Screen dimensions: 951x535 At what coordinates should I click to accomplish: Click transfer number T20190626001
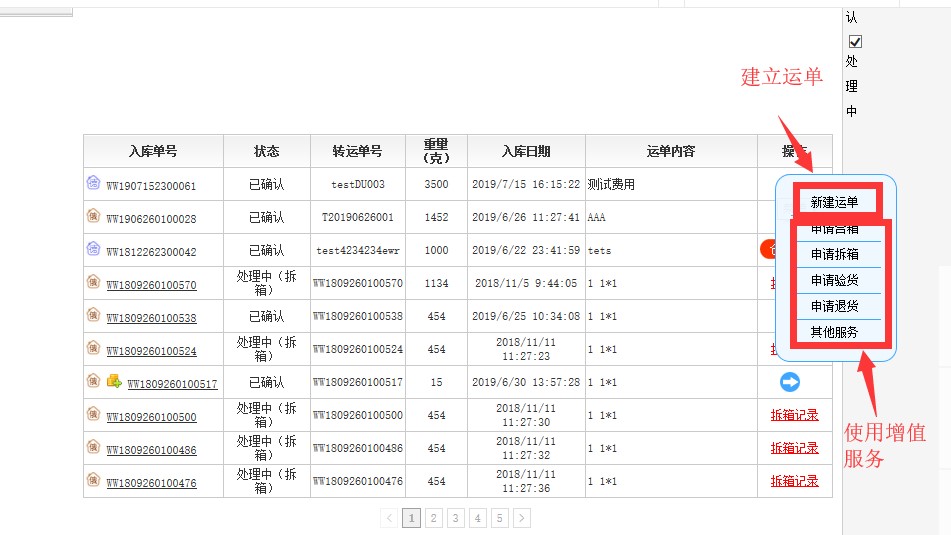pos(358,217)
